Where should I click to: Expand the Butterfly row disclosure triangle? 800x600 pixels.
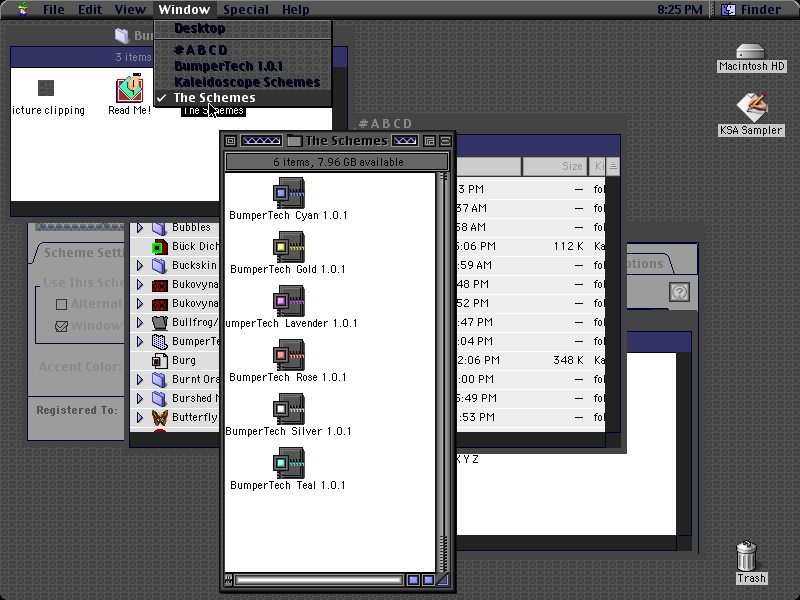pyautogui.click(x=140, y=417)
